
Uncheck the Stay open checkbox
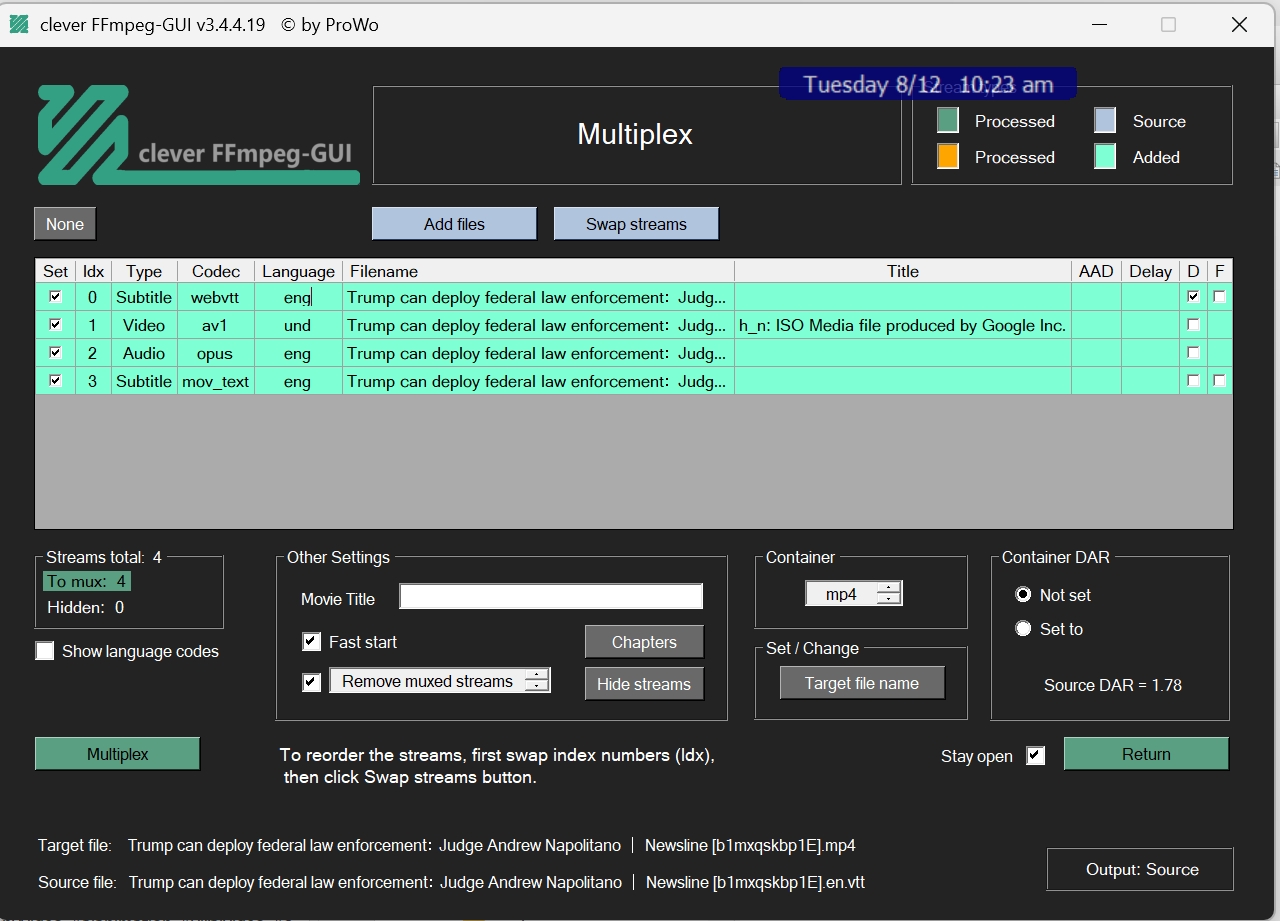pos(1036,756)
